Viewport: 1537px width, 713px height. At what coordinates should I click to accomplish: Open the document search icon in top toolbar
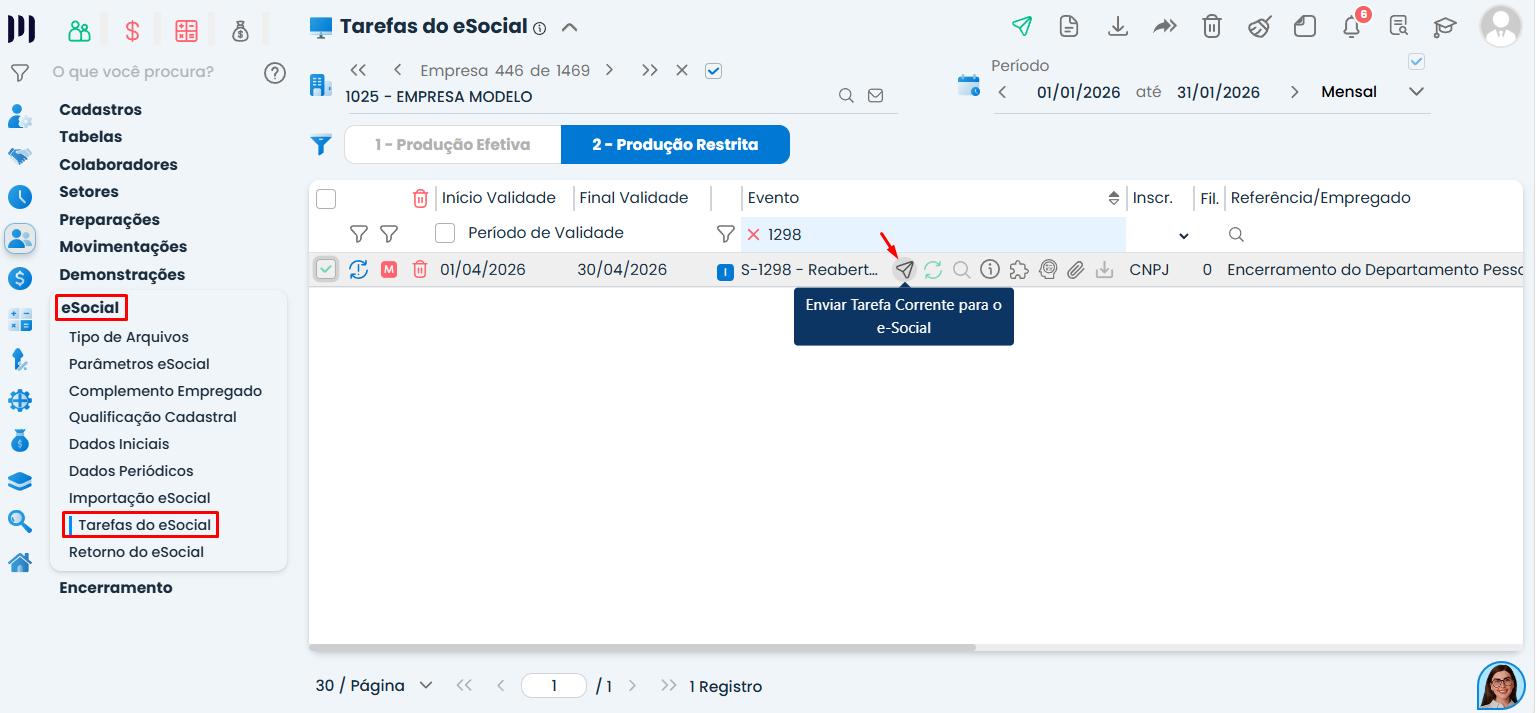pyautogui.click(x=1399, y=26)
